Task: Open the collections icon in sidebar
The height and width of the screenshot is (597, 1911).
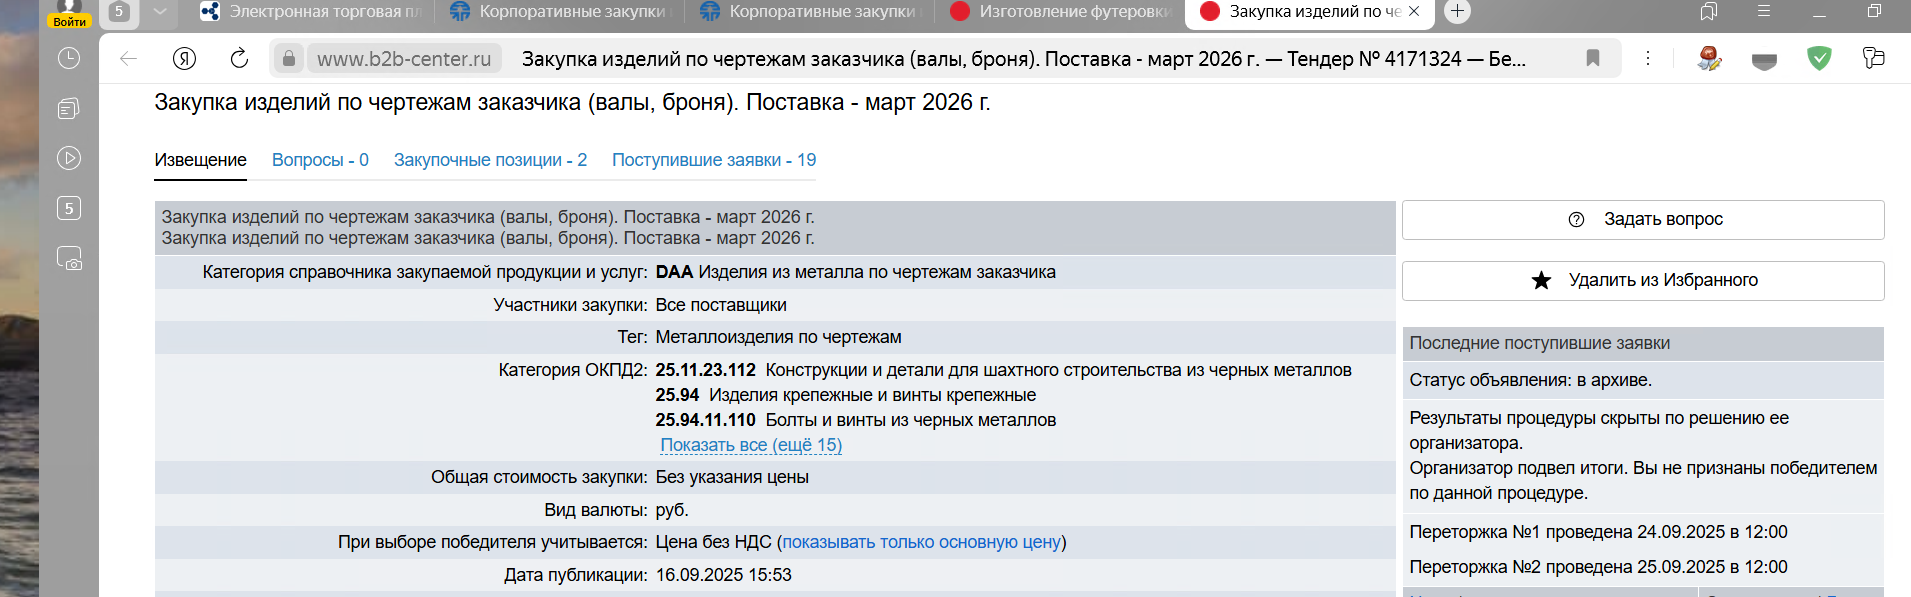Action: [x=69, y=108]
